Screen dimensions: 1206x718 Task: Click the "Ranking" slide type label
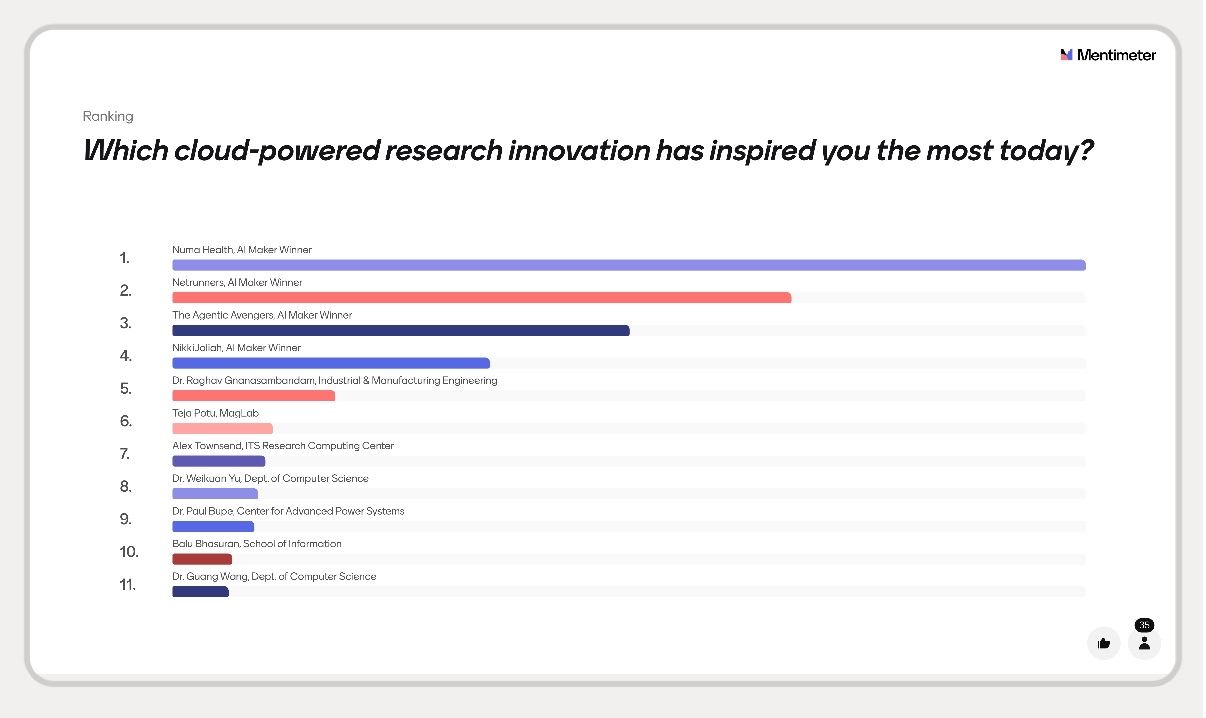[x=108, y=116]
